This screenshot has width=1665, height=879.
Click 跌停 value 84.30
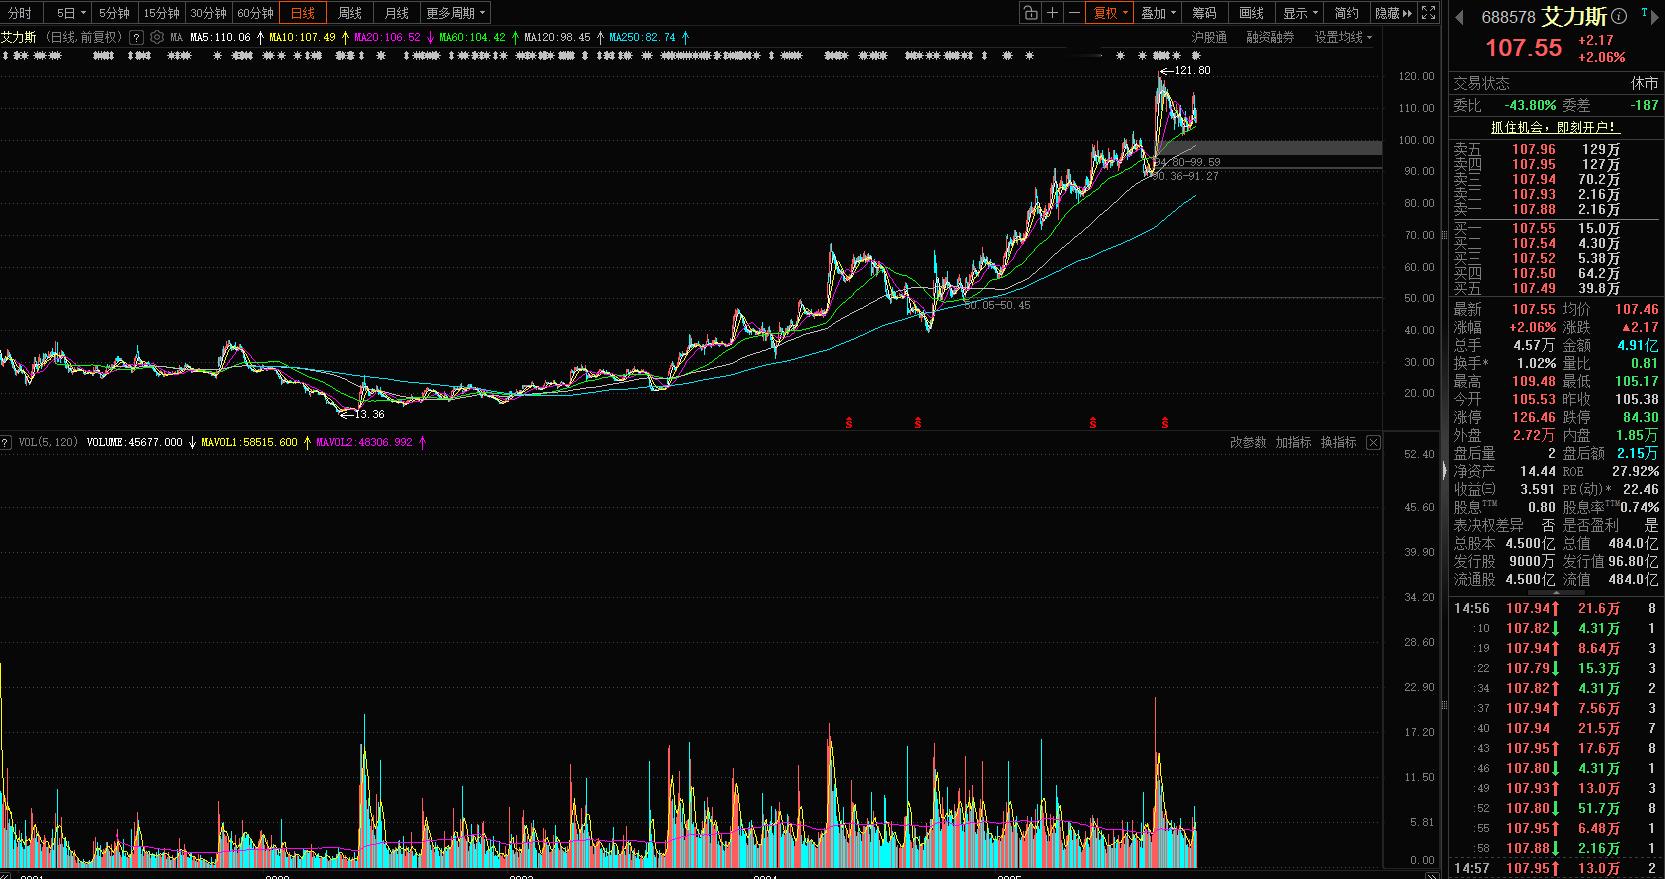(1640, 417)
